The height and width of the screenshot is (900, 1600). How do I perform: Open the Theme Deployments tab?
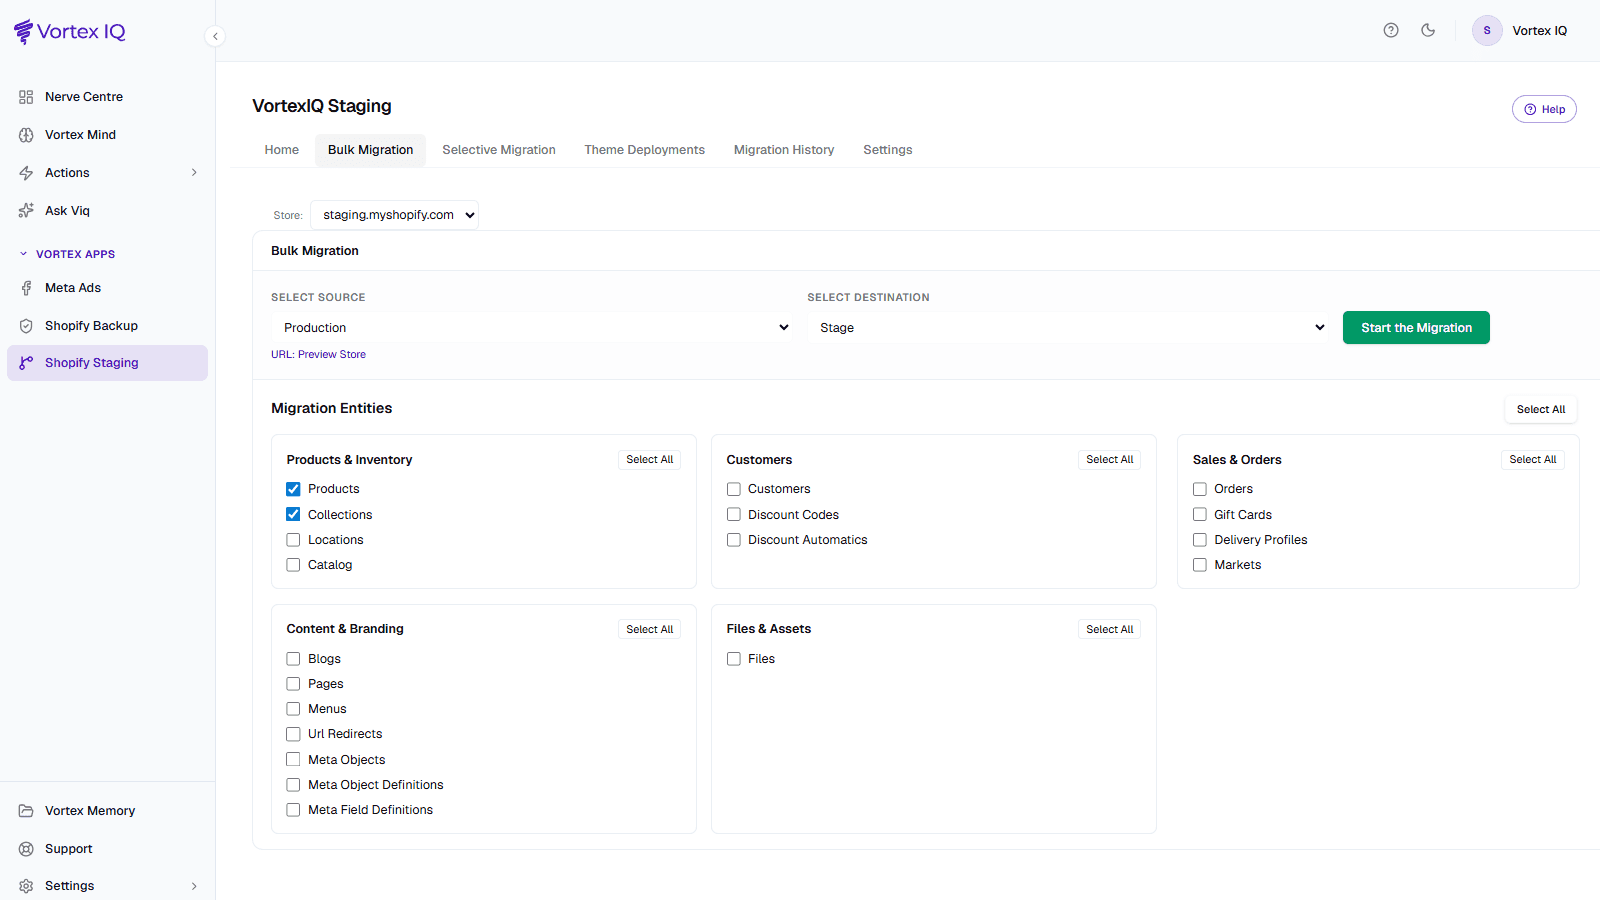click(x=645, y=150)
